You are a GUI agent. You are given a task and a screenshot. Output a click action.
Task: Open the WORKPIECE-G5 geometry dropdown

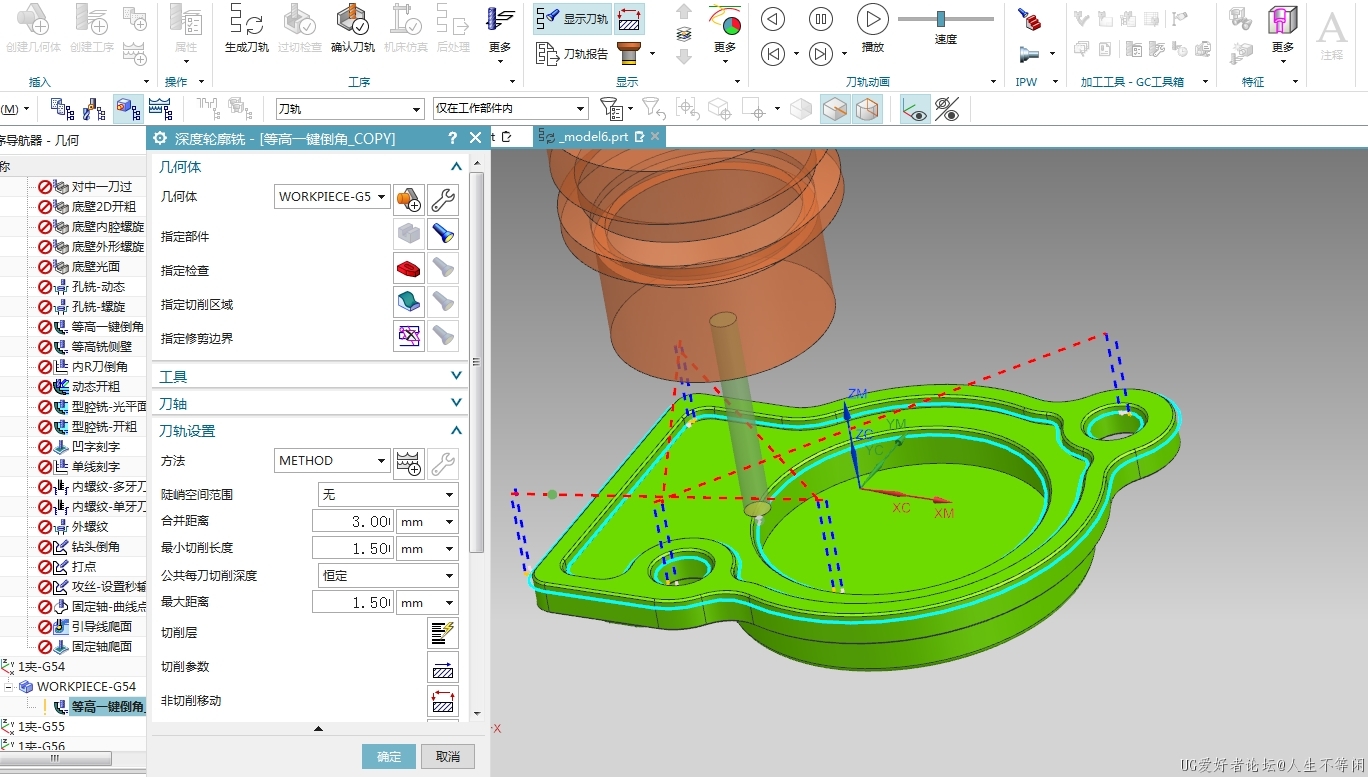(x=332, y=197)
